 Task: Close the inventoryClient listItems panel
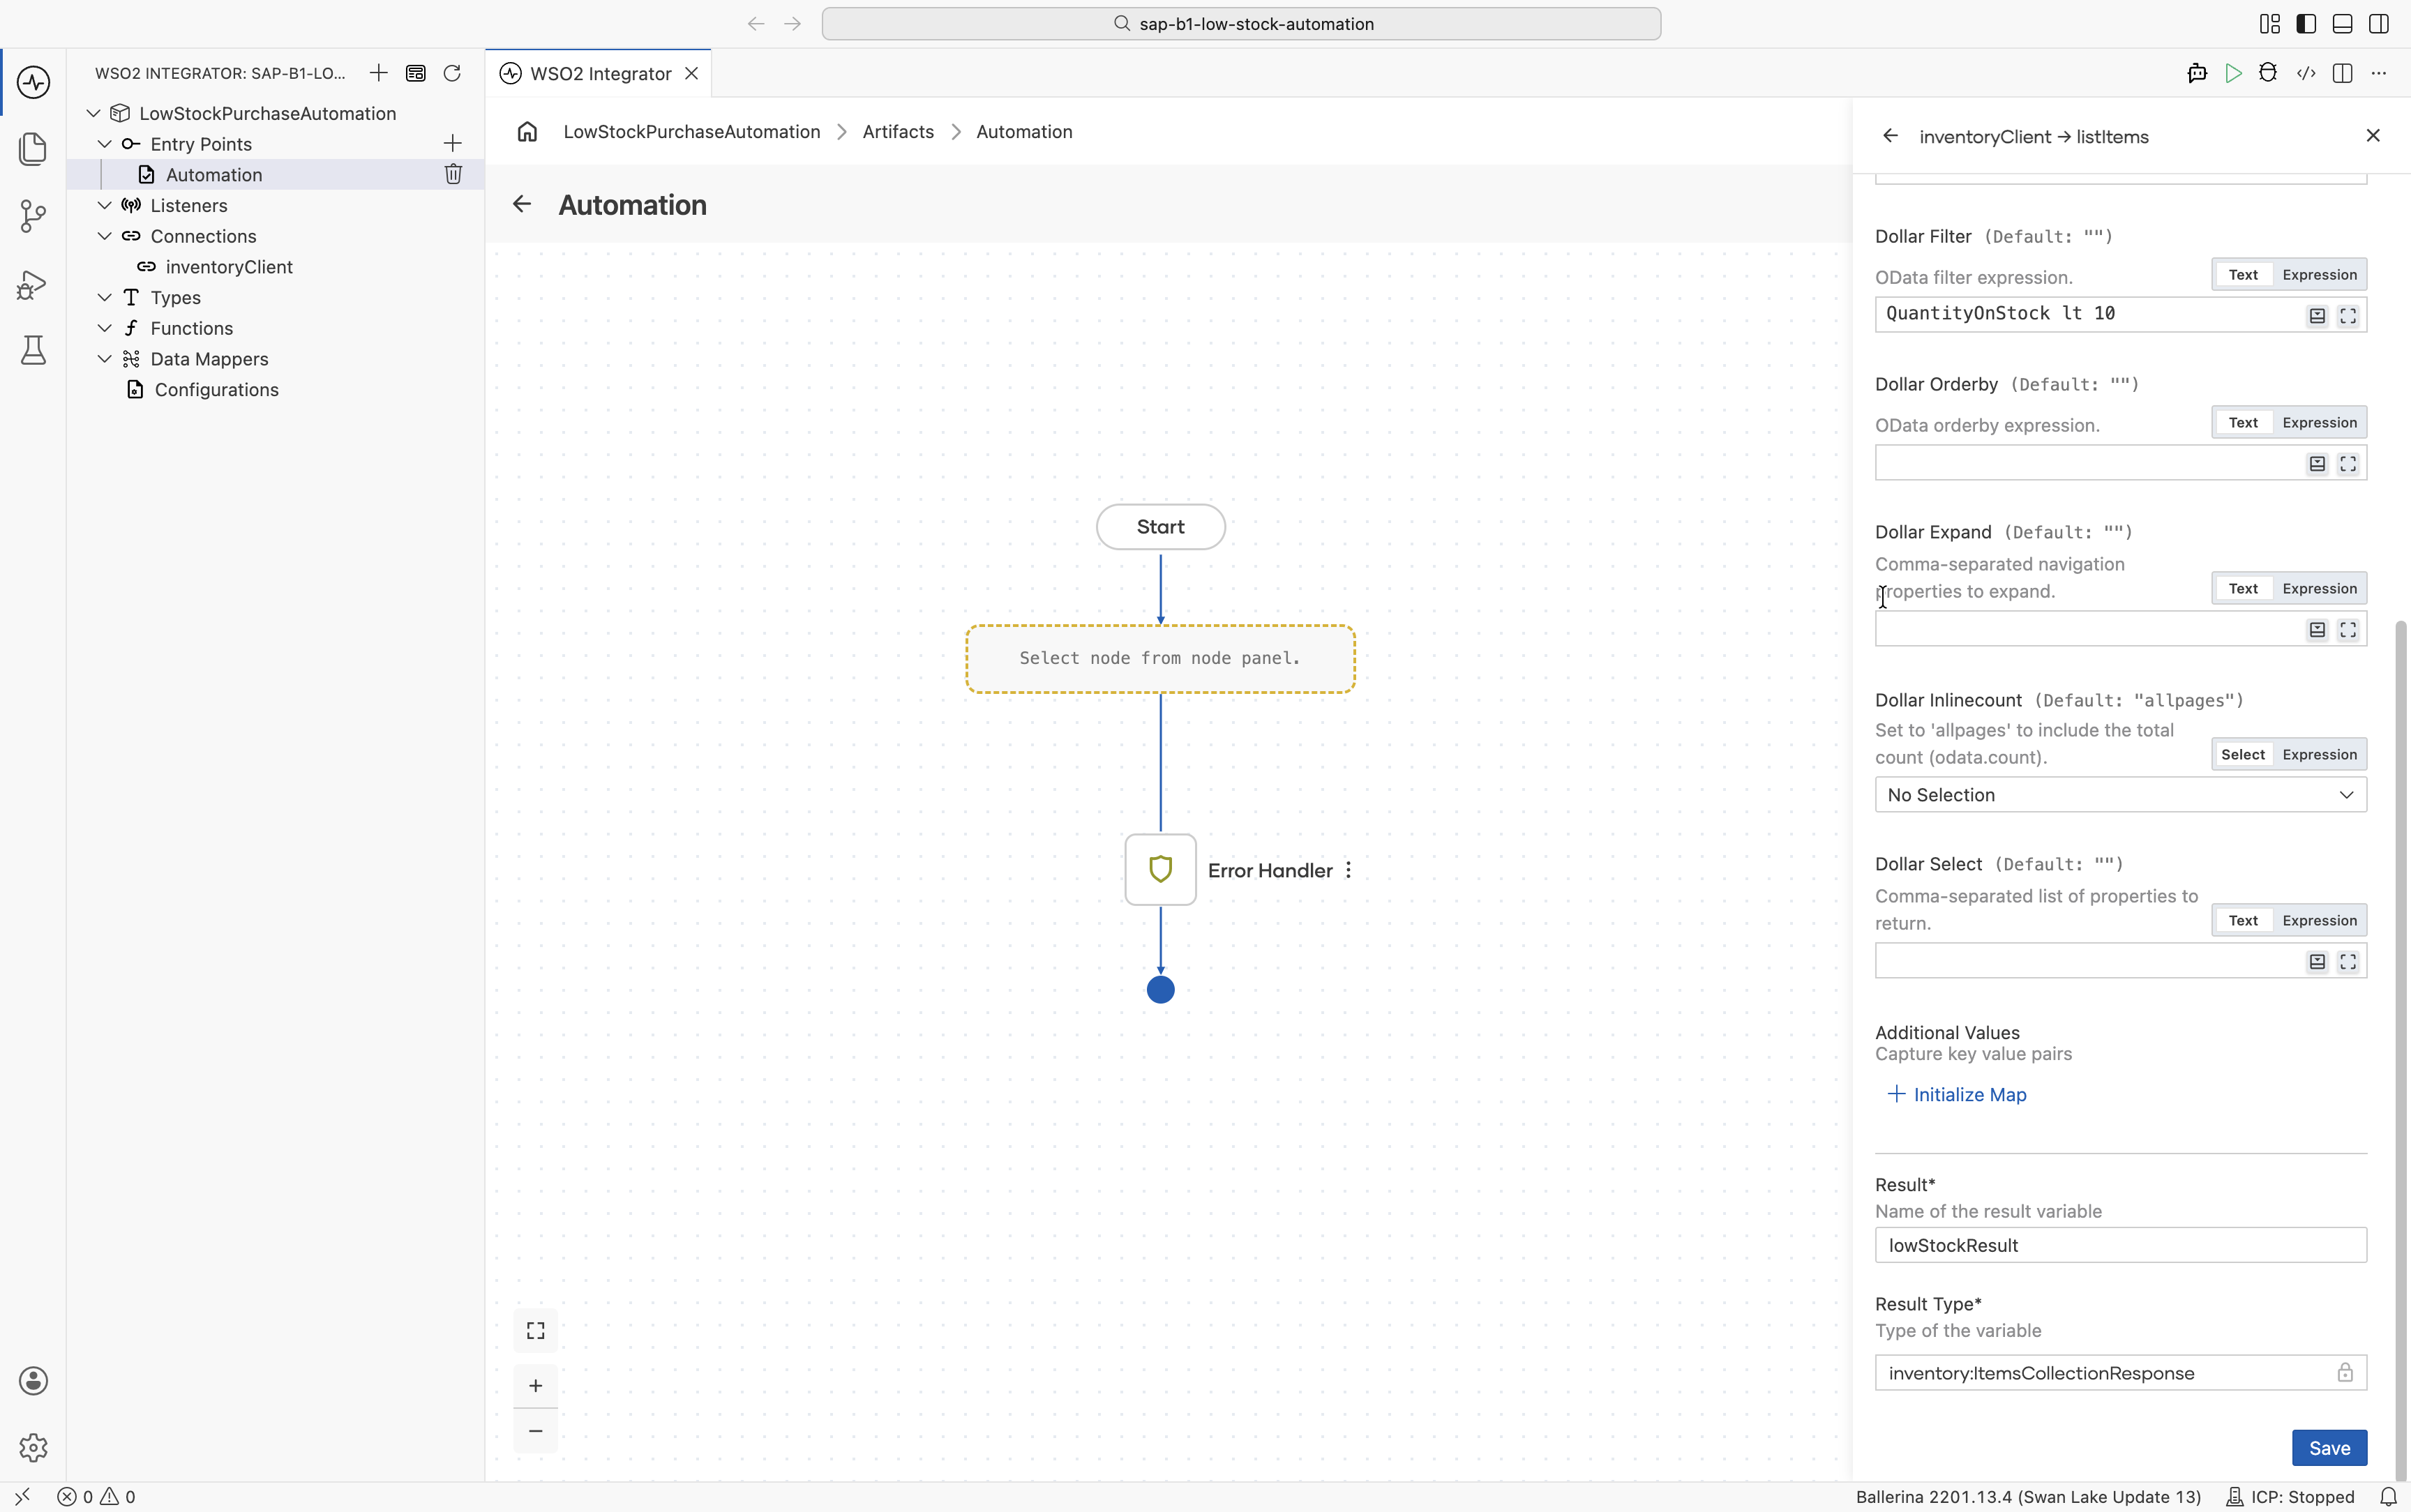pos(2373,136)
